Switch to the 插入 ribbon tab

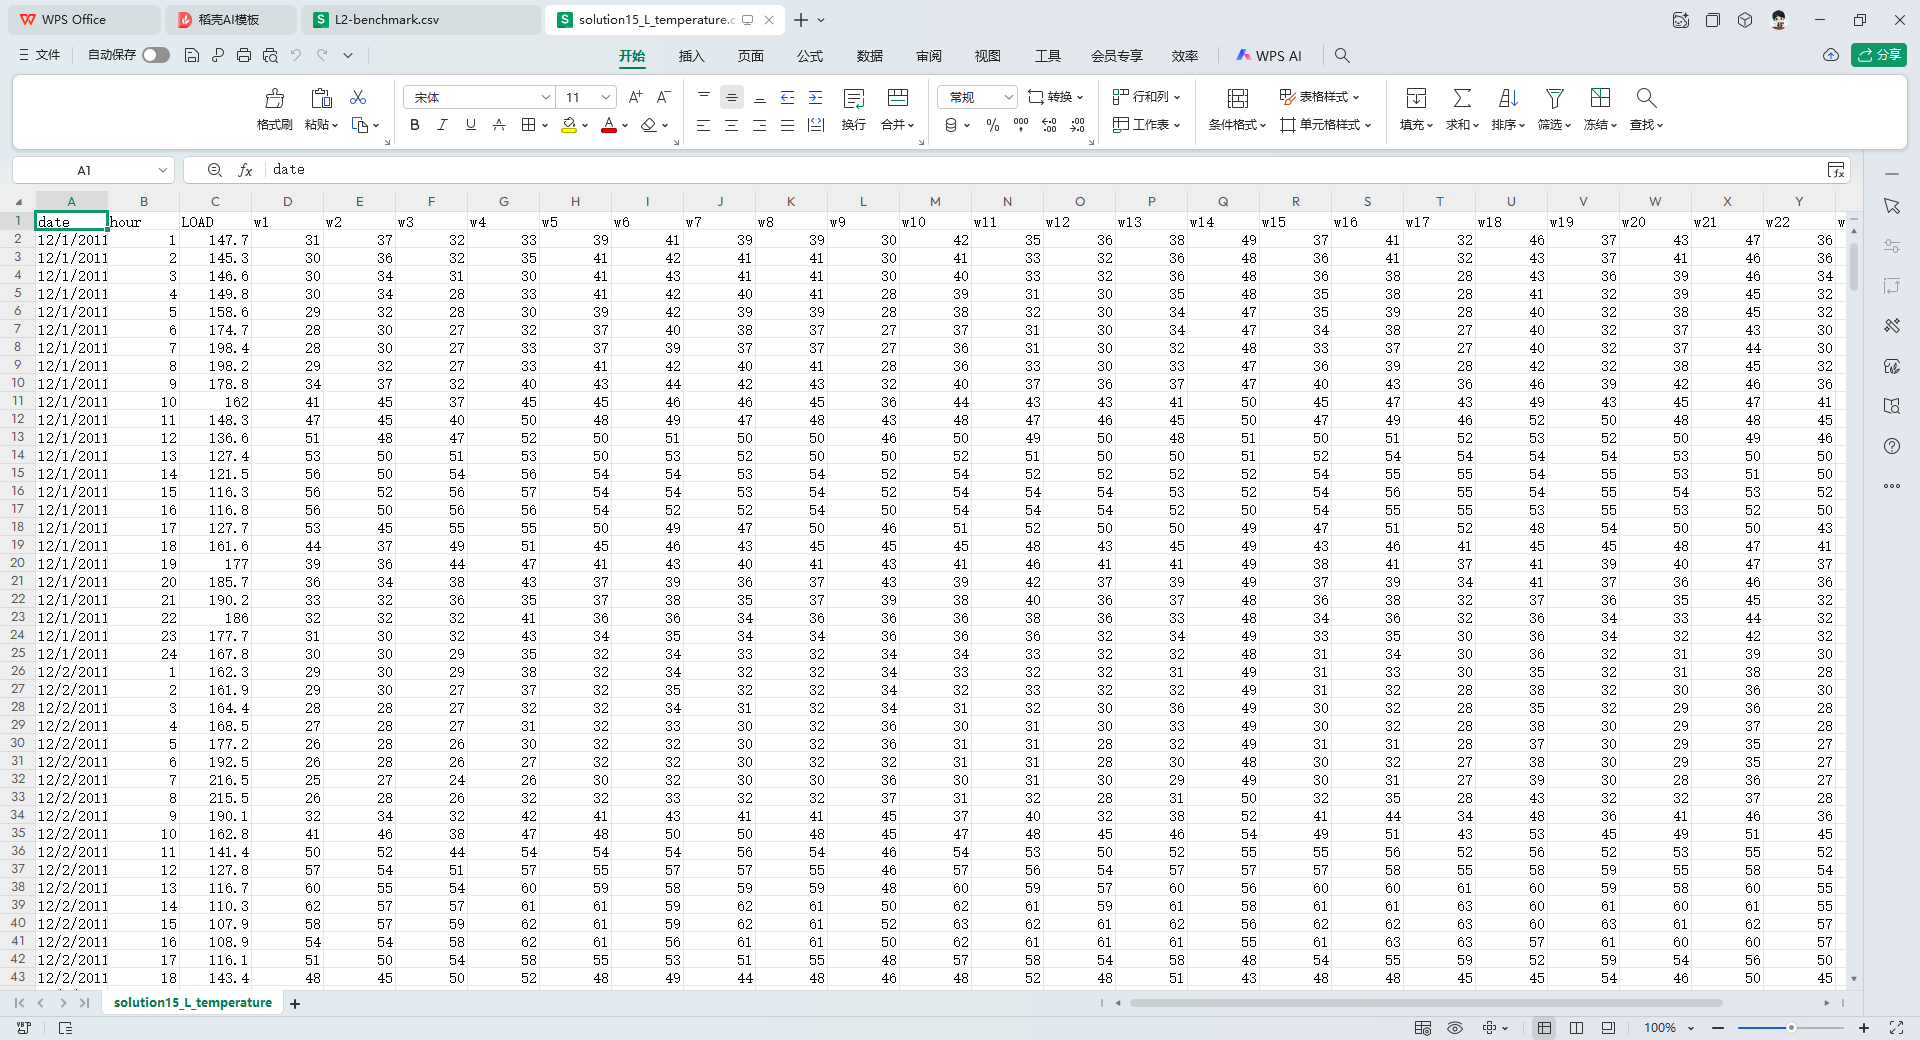691,56
